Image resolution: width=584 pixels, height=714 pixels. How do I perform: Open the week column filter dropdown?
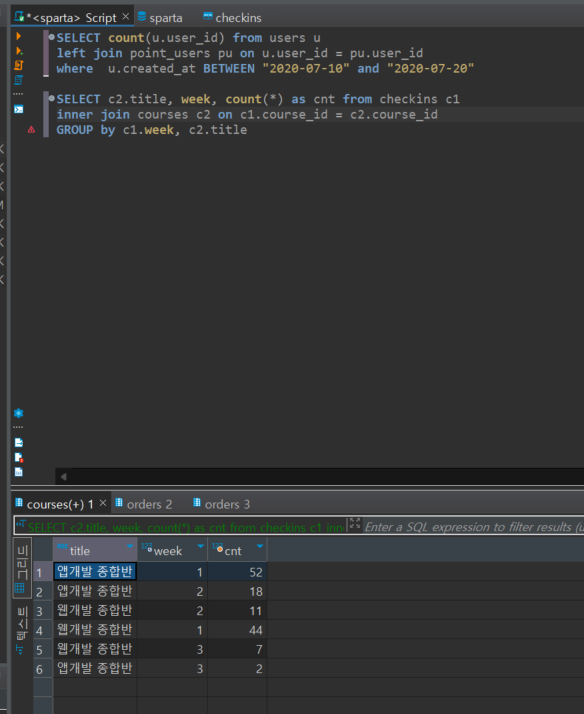pyautogui.click(x=200, y=546)
